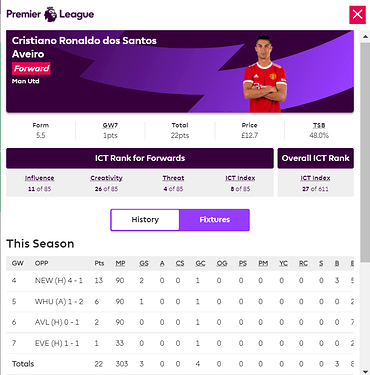Click the Premier League lion logo
The image size is (370, 375).
point(51,14)
